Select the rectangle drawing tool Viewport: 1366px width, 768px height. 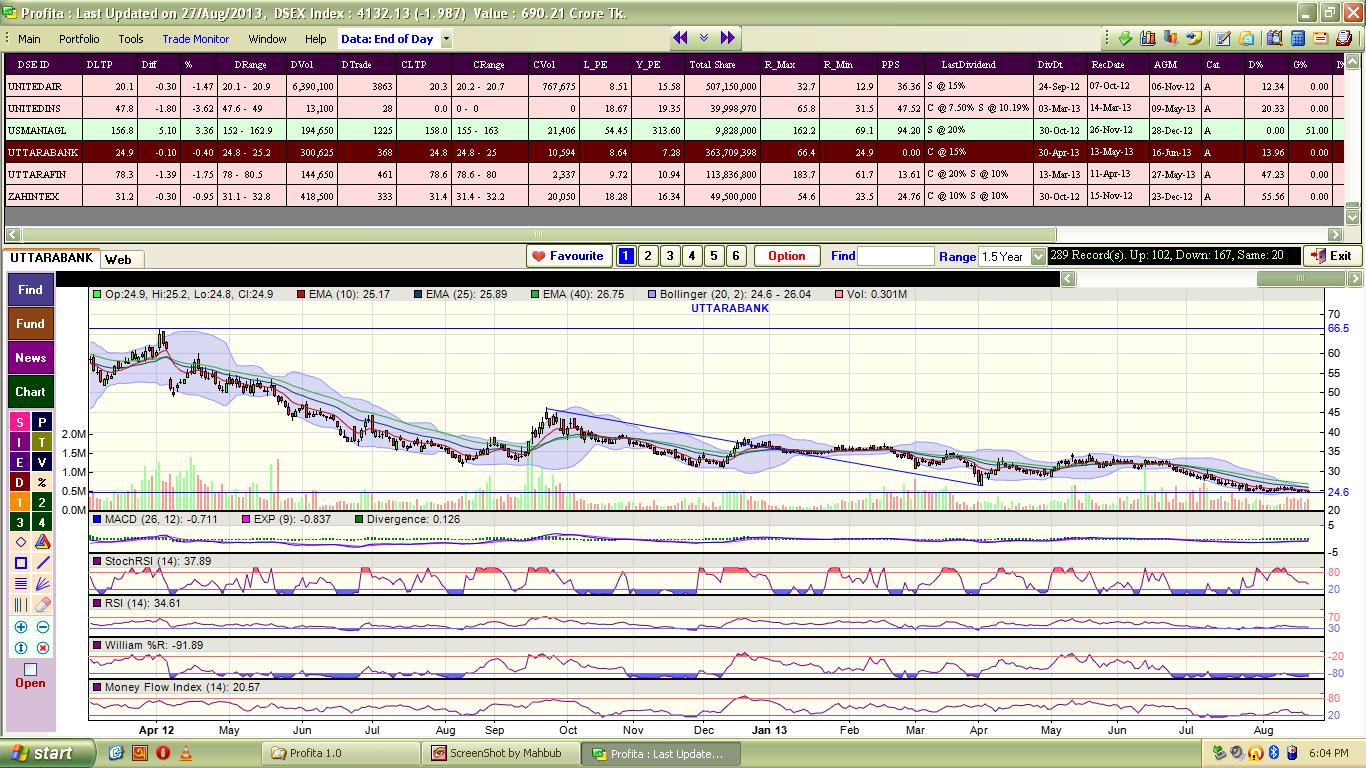(x=20, y=563)
